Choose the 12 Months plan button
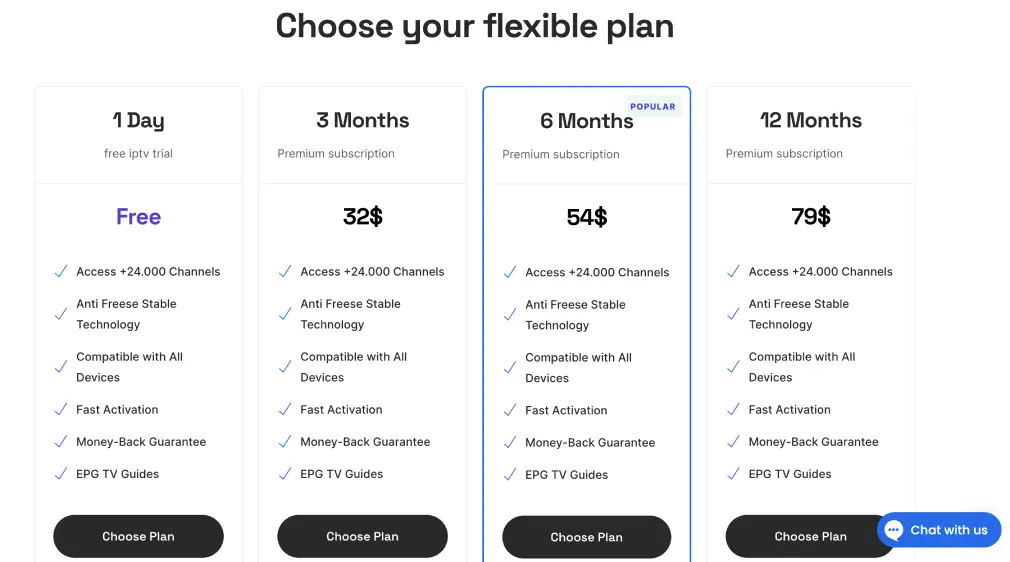The height and width of the screenshot is (562, 1010). tap(810, 536)
